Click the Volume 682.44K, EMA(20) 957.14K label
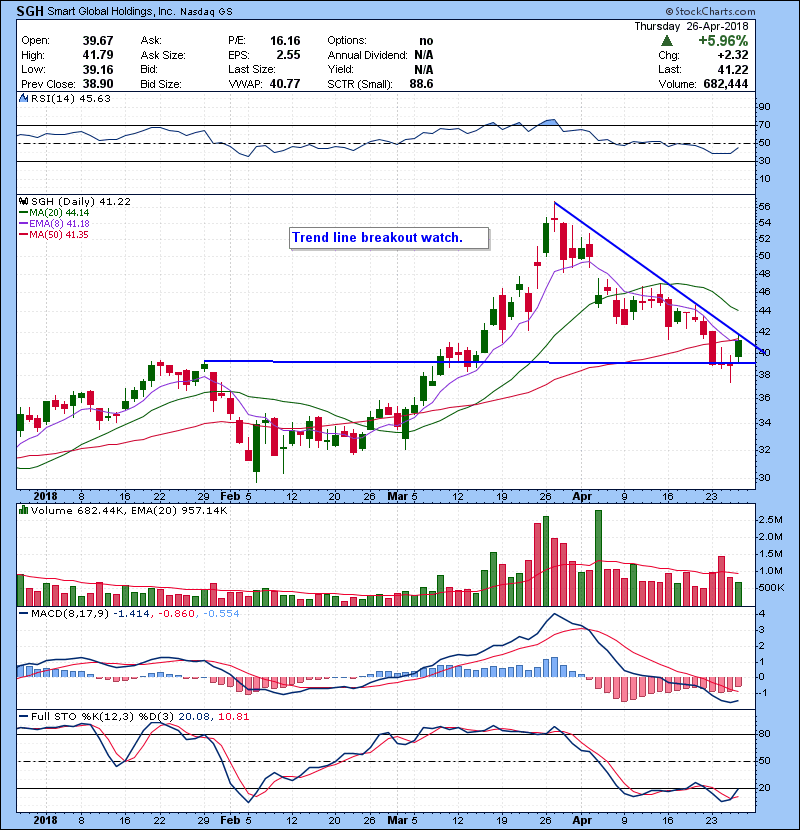Screen dimensions: 800x830 (x=129, y=510)
